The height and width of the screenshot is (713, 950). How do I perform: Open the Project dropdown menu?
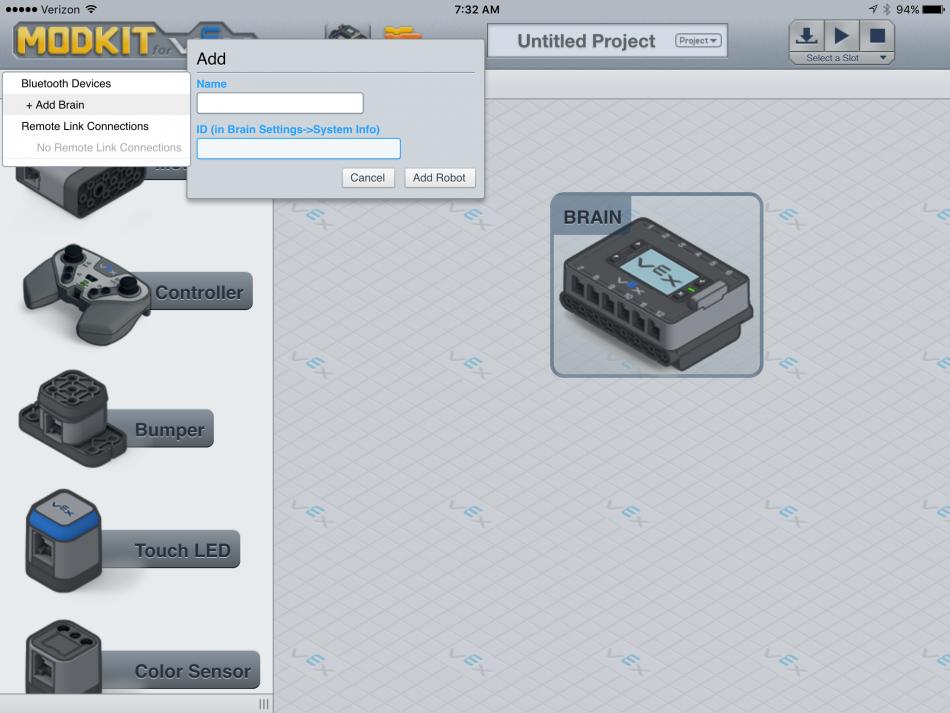[698, 41]
